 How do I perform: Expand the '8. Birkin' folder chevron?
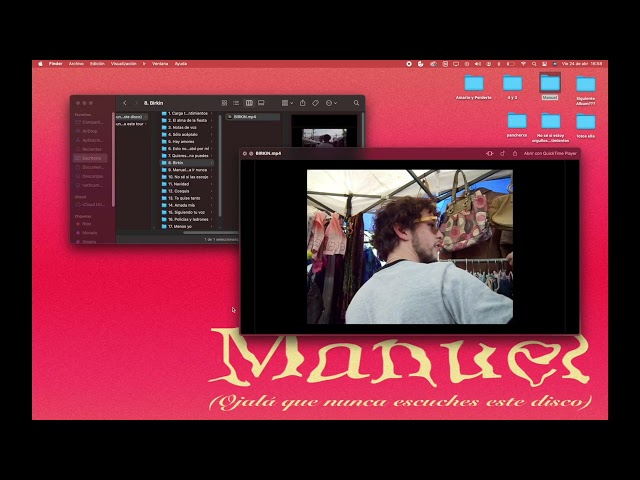click(x=211, y=163)
